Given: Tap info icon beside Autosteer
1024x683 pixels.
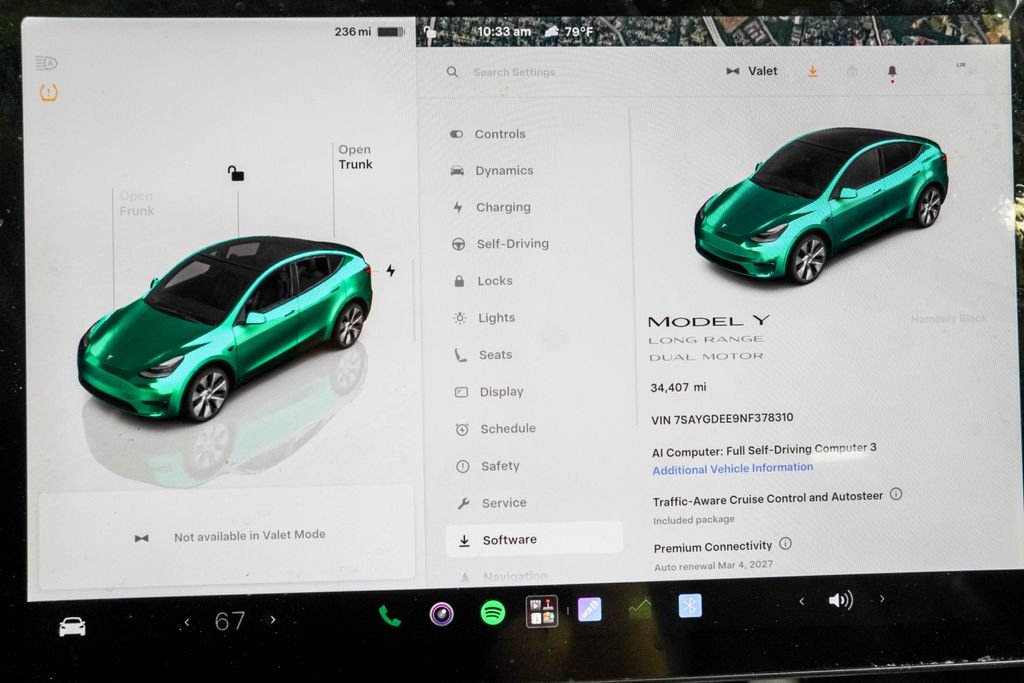Looking at the screenshot, I should click(x=896, y=494).
